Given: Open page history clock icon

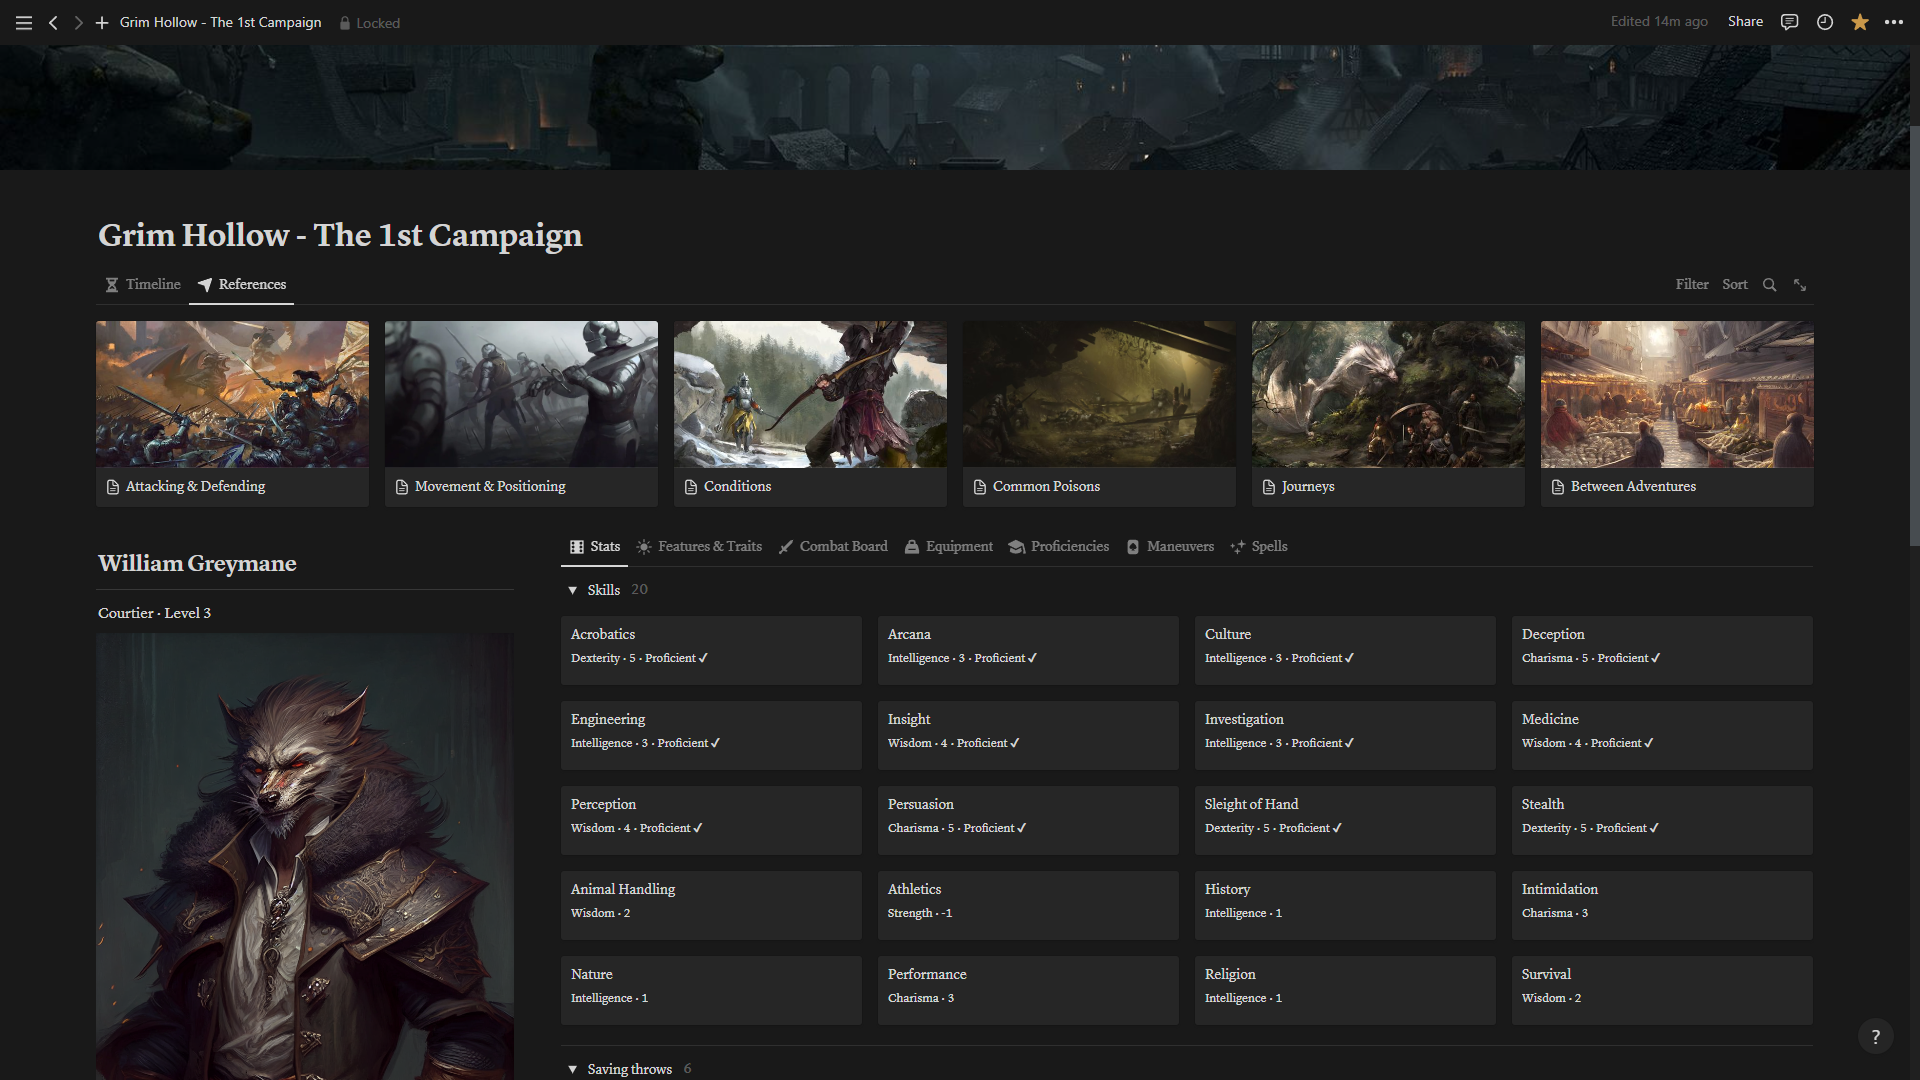Looking at the screenshot, I should pos(1824,22).
